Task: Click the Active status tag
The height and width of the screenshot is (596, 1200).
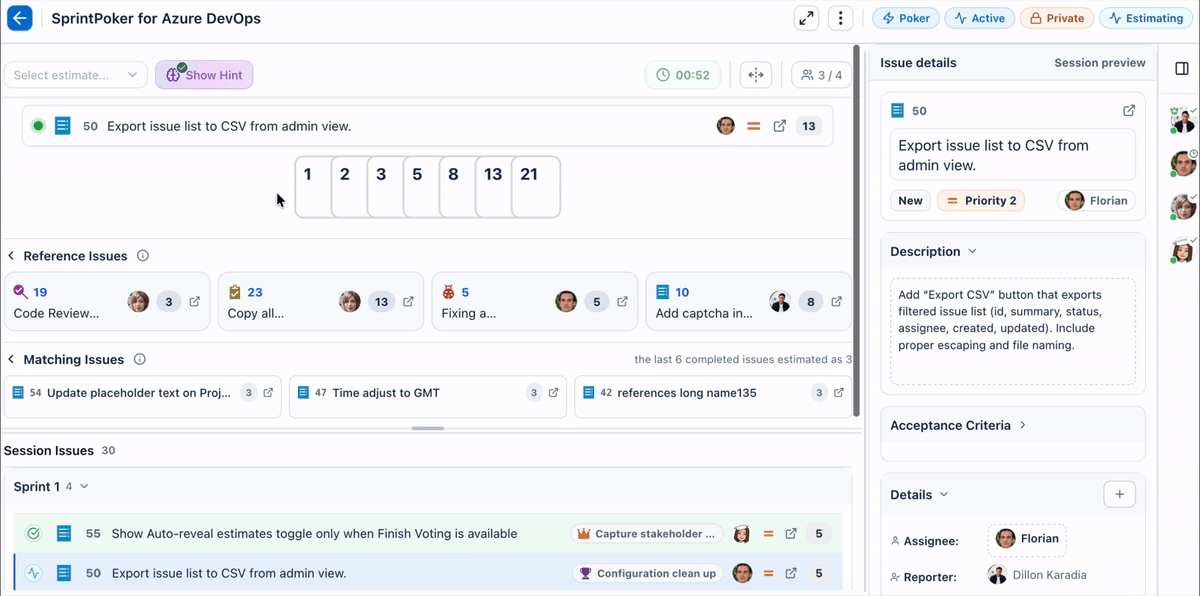Action: [980, 18]
